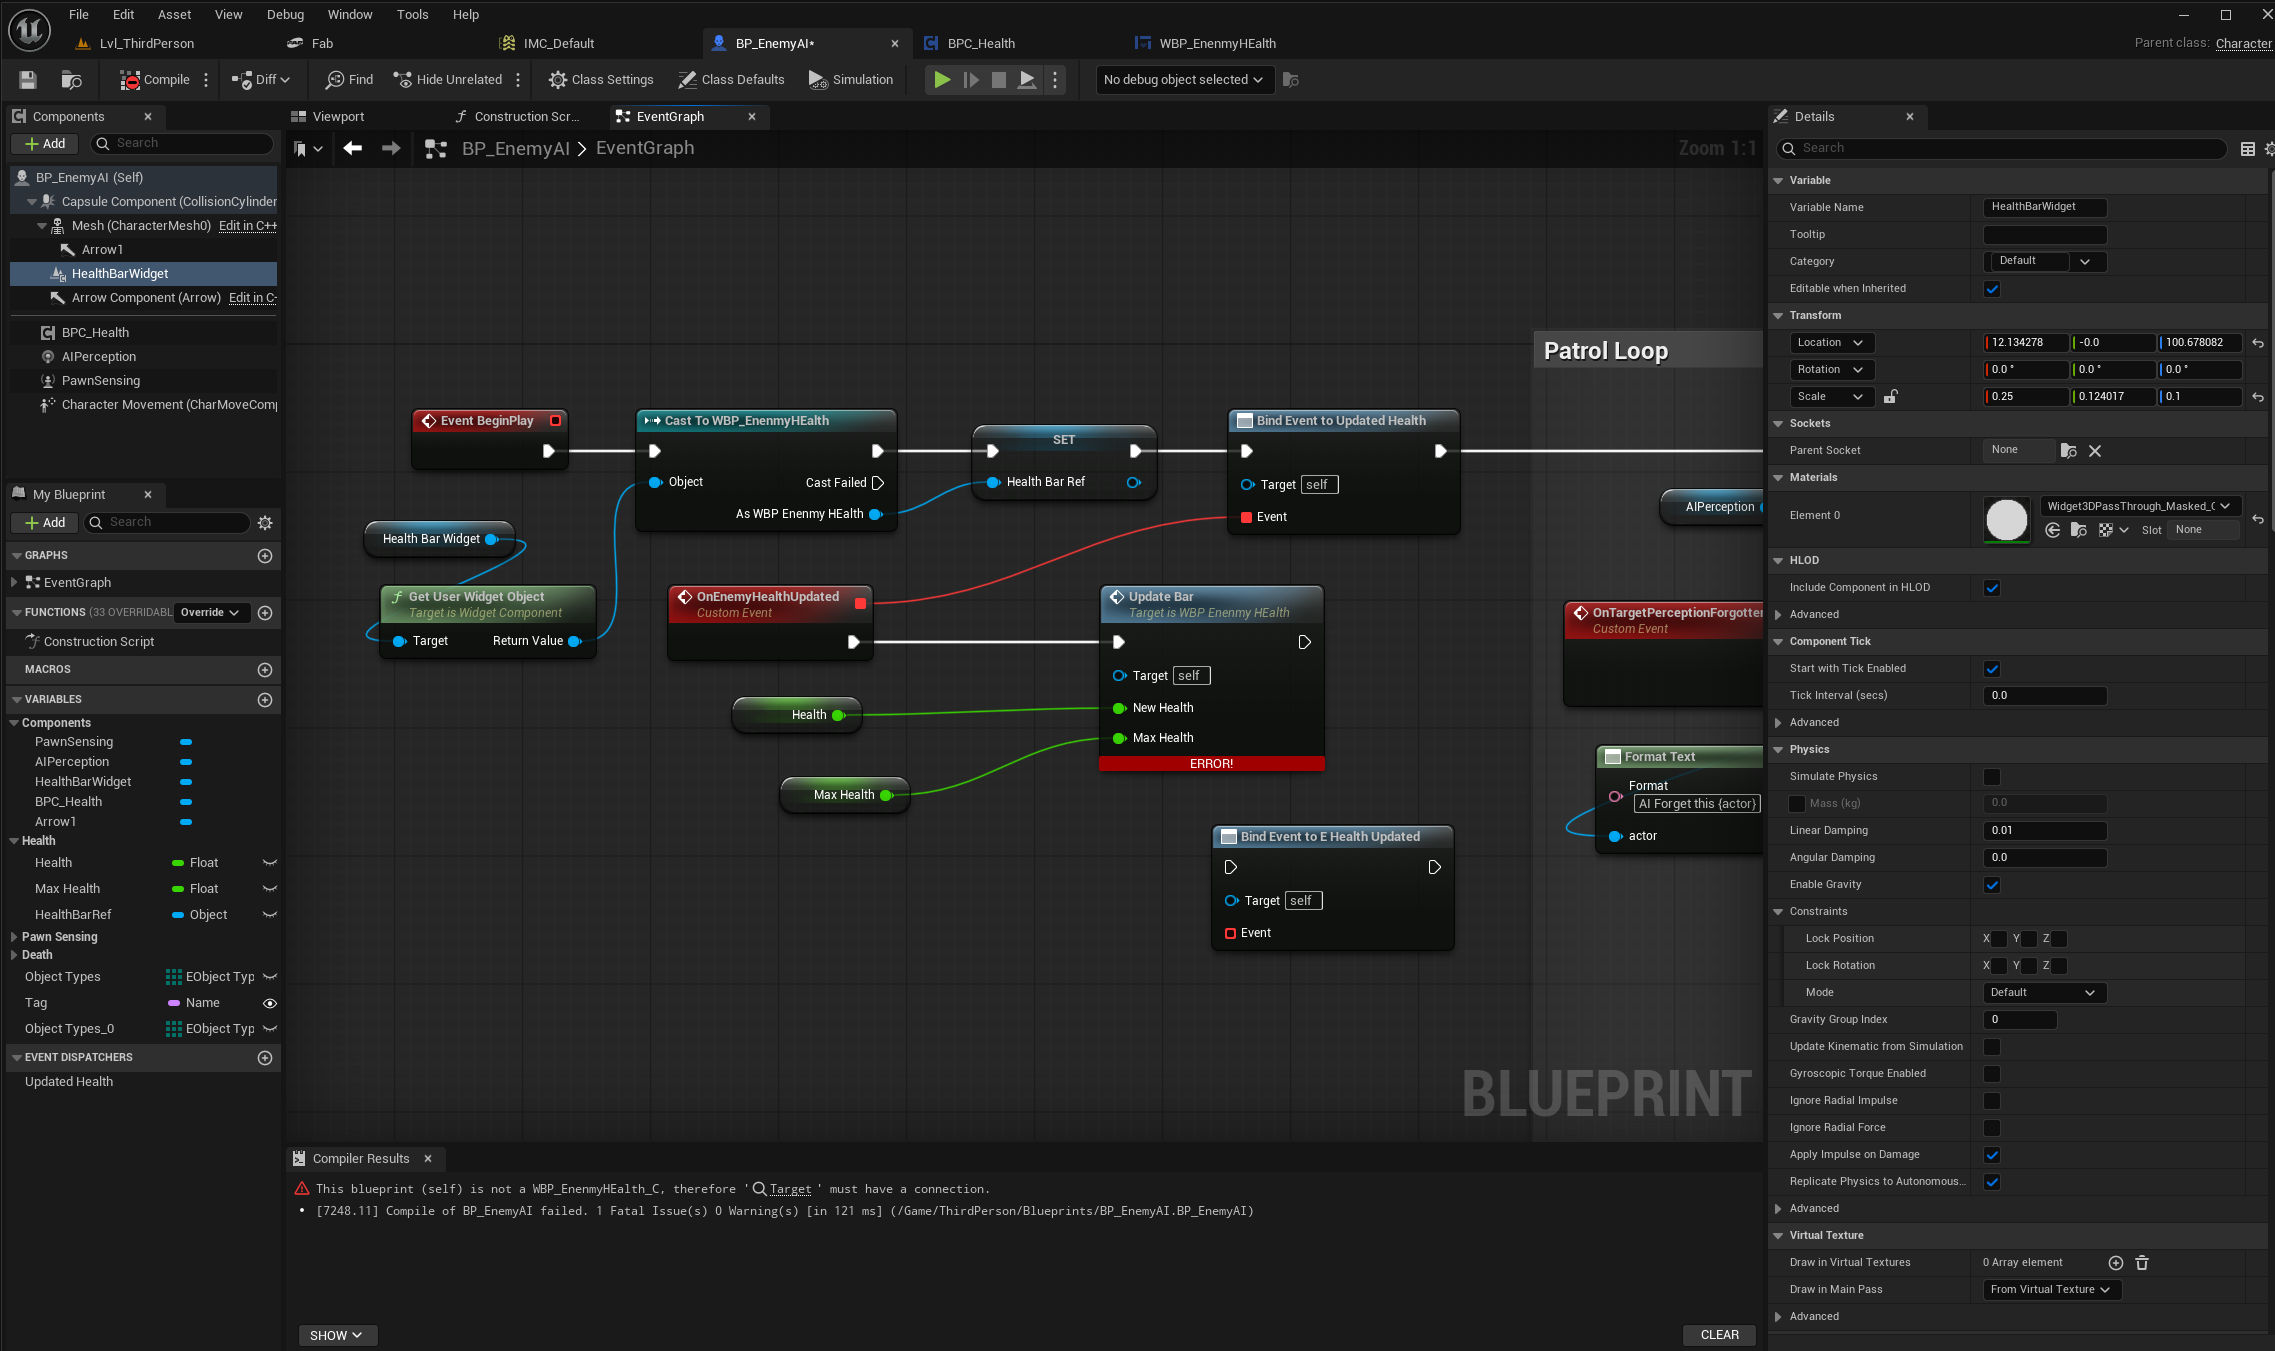Toggle Simulate Physics checkbox

[x=1992, y=777]
